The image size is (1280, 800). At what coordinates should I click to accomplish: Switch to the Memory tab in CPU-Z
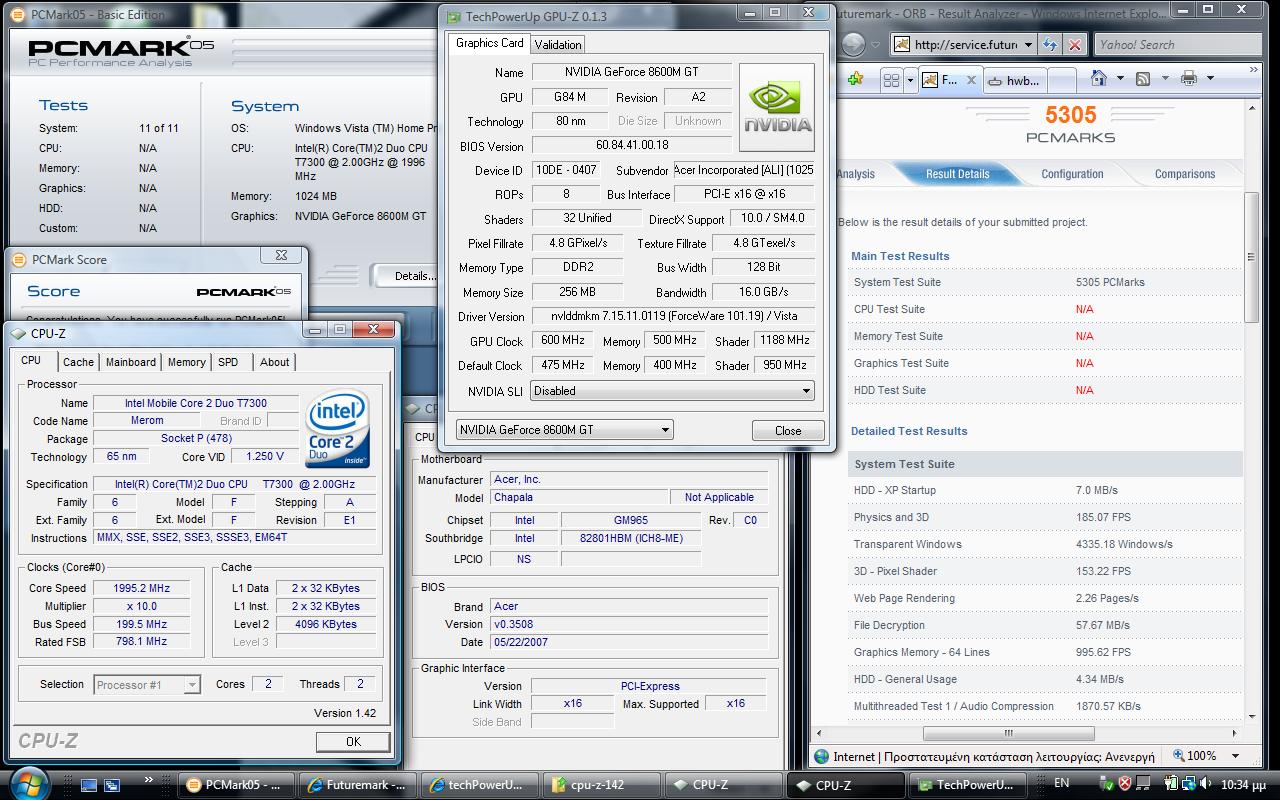(186, 362)
